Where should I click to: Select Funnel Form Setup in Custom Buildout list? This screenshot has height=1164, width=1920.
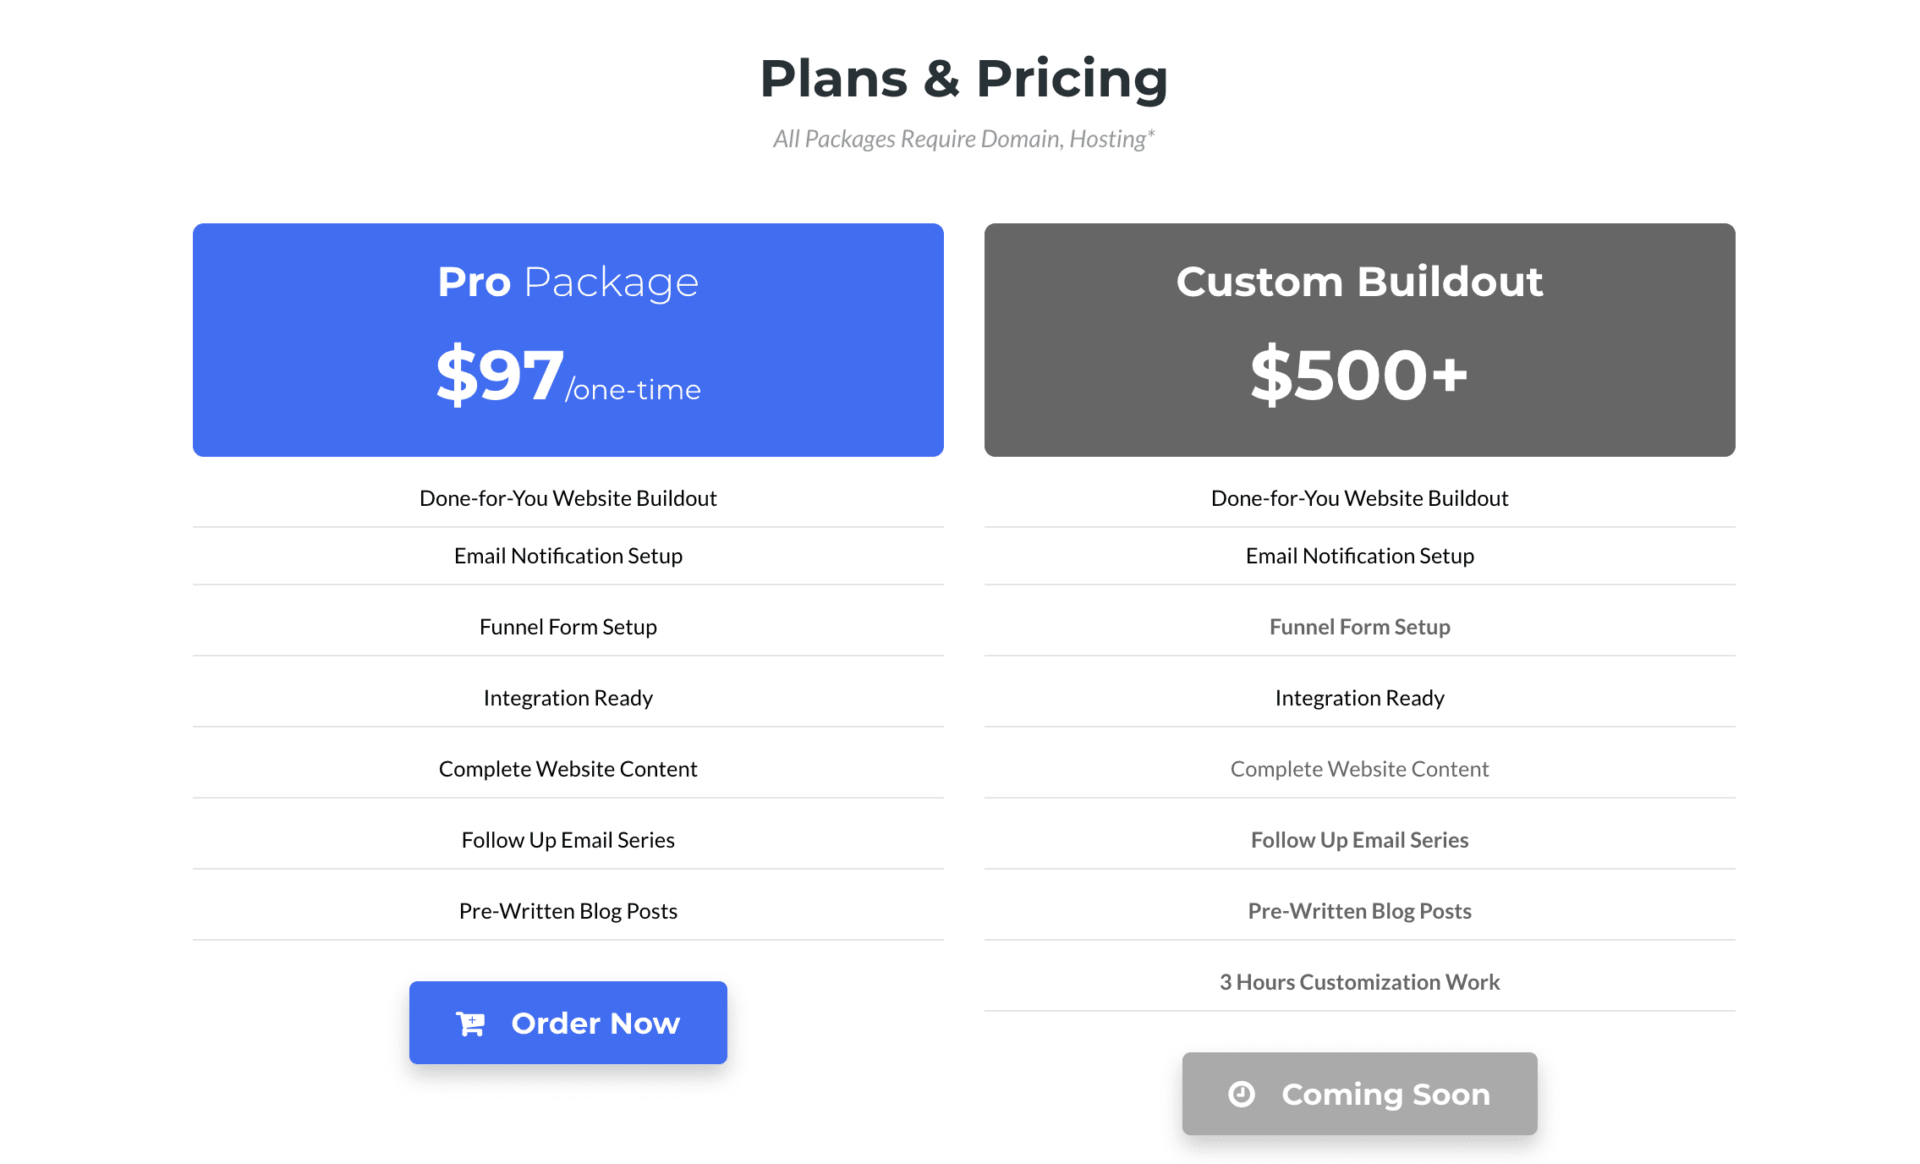tap(1358, 627)
